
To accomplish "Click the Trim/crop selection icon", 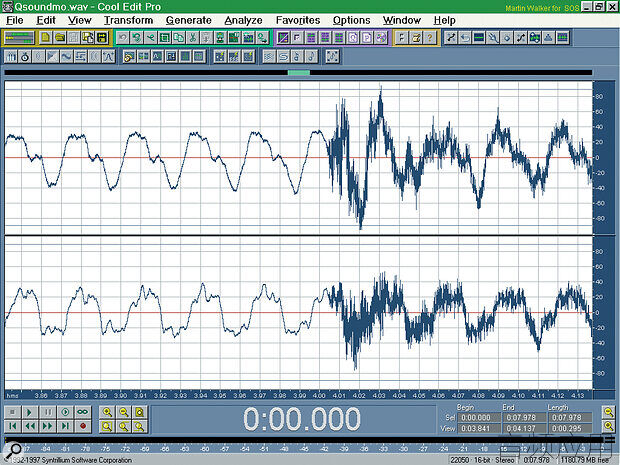I will coord(164,38).
